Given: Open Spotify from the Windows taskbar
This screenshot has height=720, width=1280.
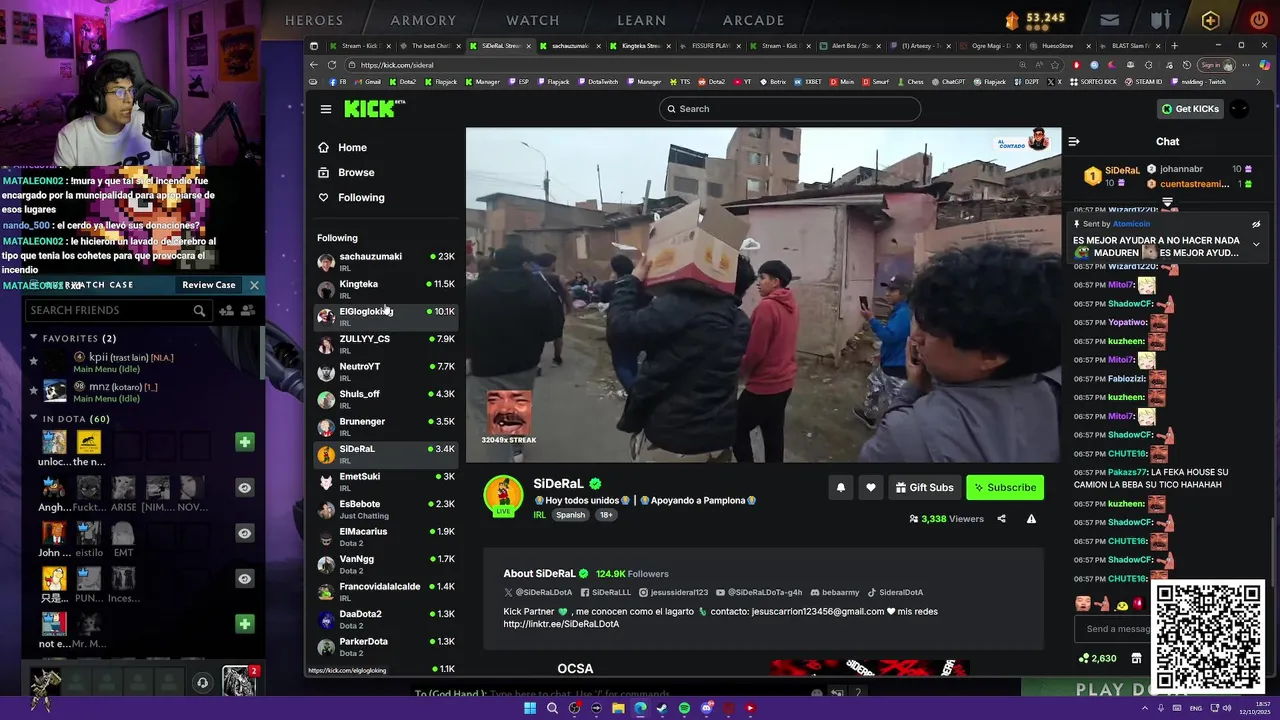Looking at the screenshot, I should click(x=684, y=708).
